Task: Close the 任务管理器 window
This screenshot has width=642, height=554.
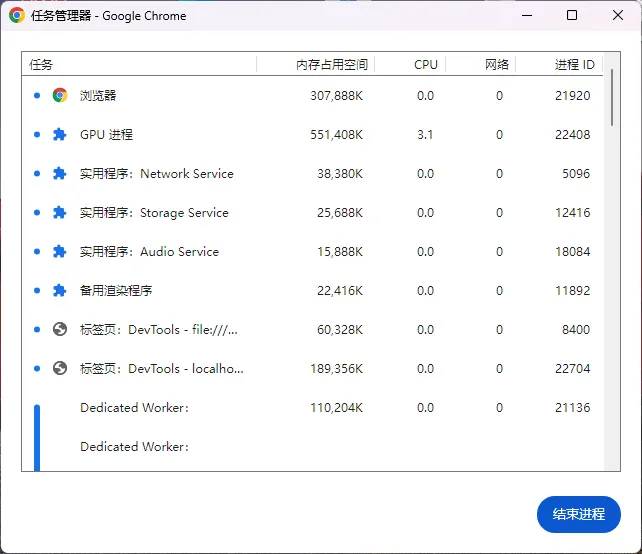Action: [618, 16]
